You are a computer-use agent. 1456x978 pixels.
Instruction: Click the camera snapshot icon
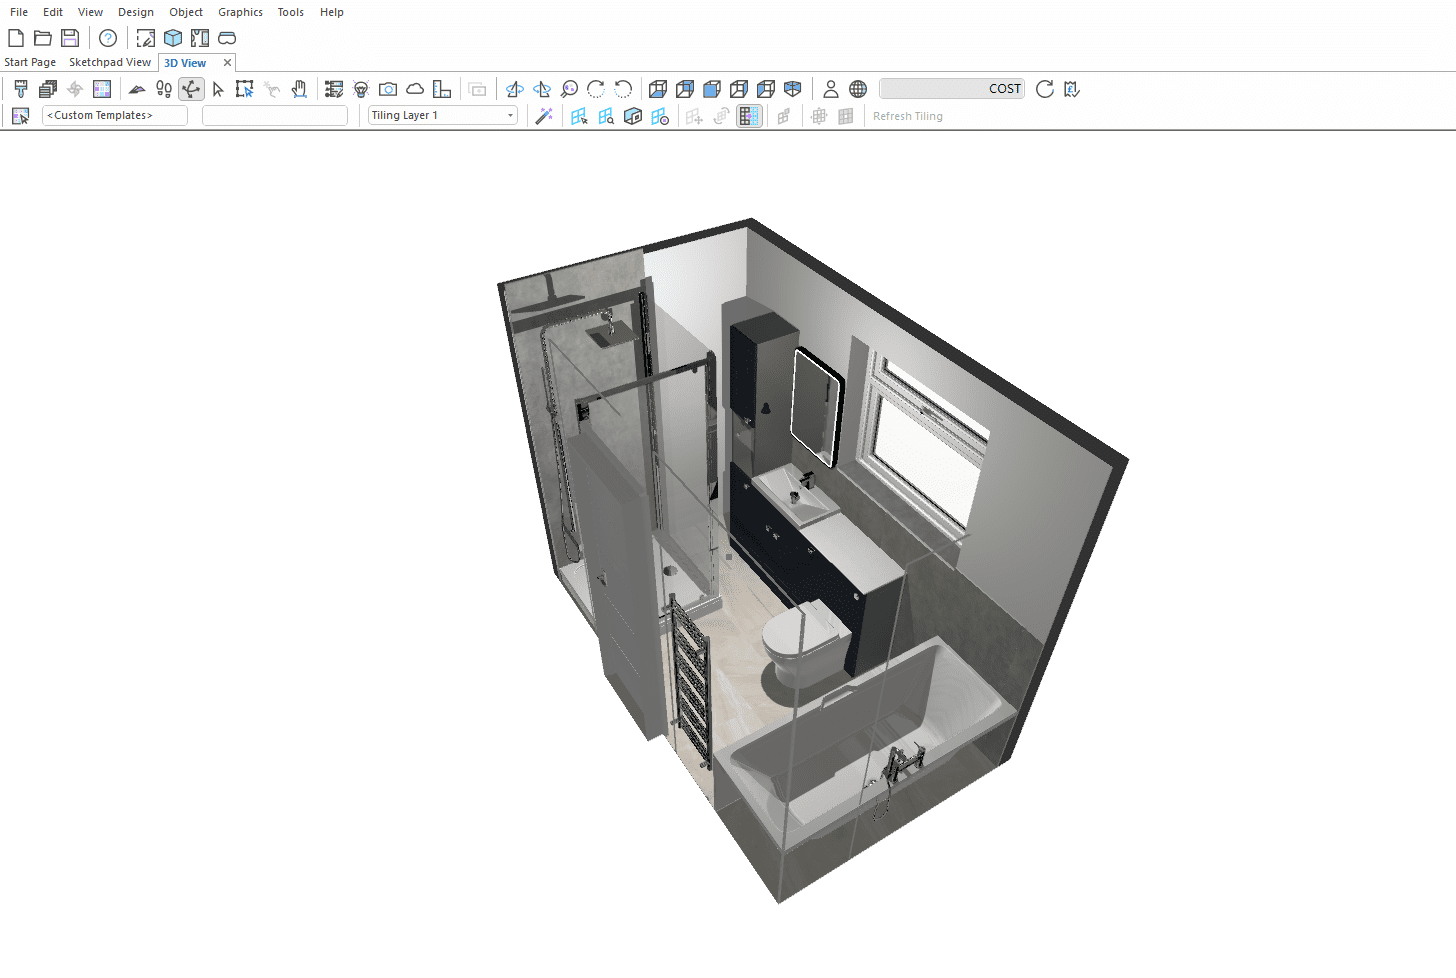click(388, 89)
